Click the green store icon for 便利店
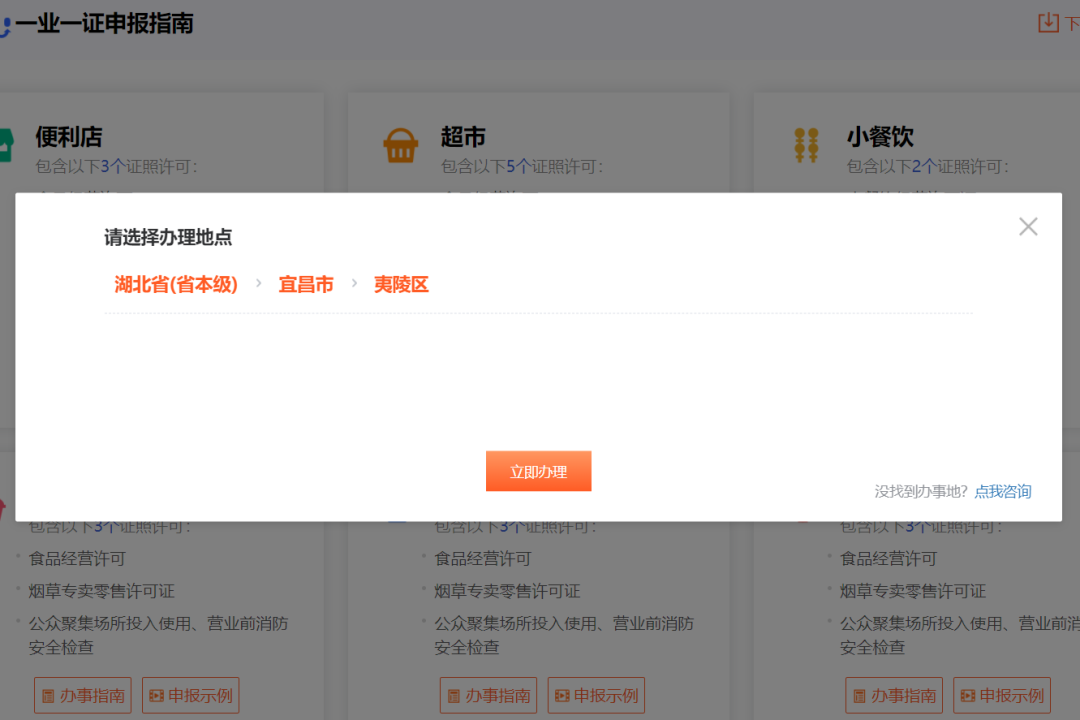Screen dimensions: 1080x720 pos(5,145)
